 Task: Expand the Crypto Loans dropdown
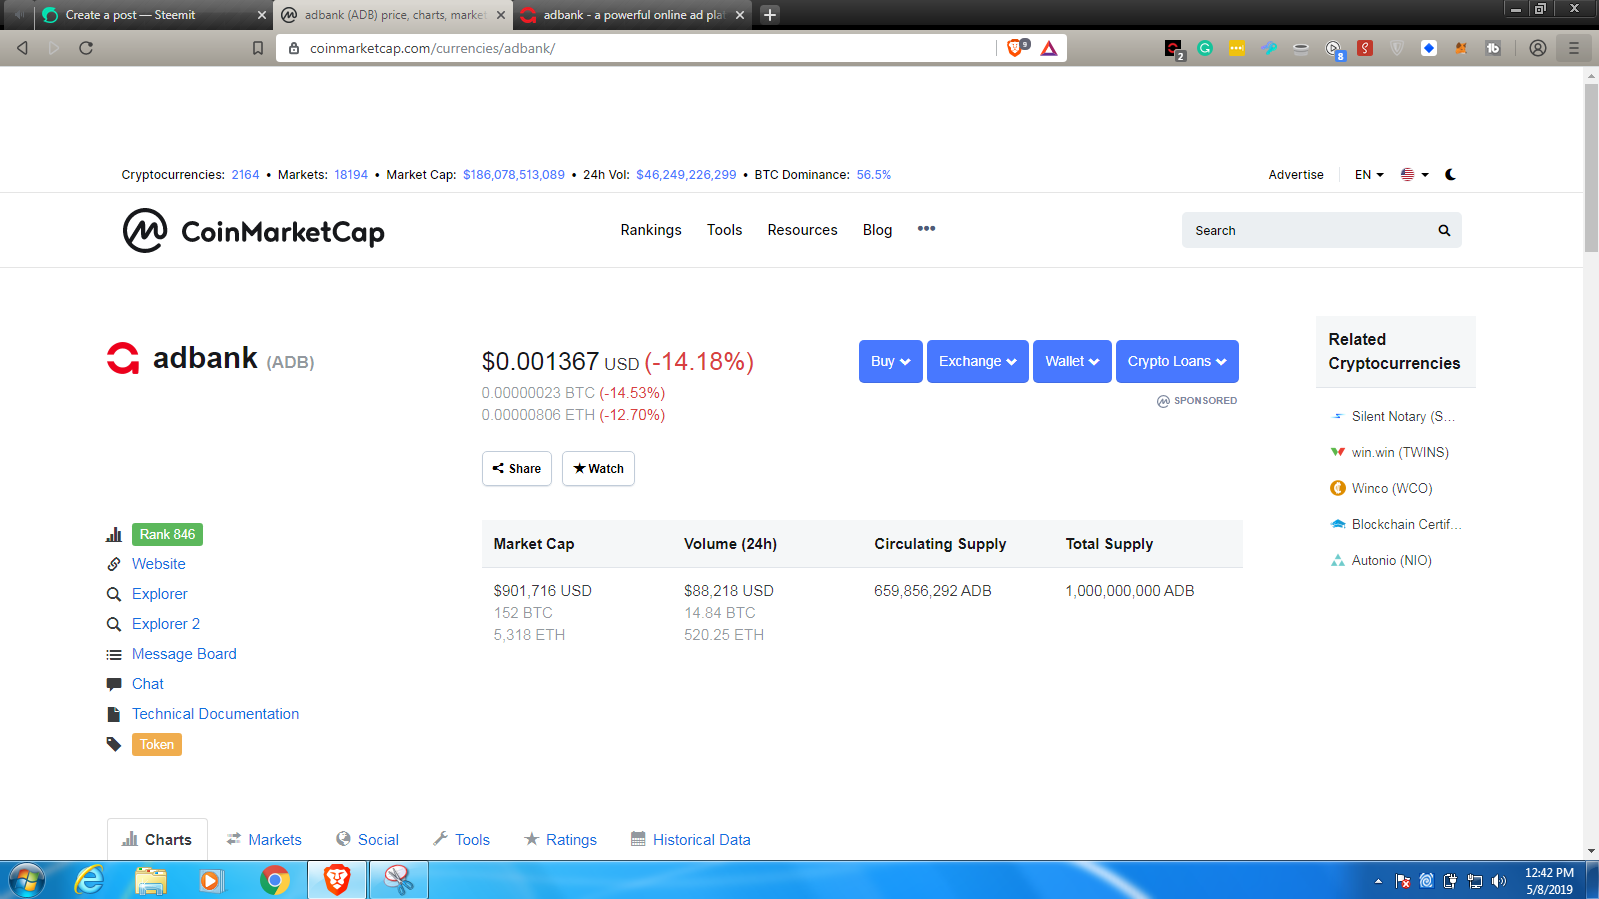[x=1177, y=361]
